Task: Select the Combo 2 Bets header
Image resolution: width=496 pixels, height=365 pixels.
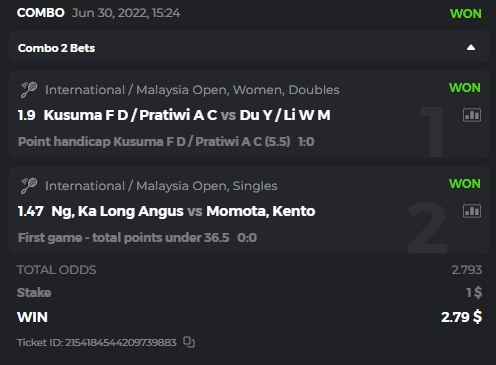Action: click(x=249, y=47)
